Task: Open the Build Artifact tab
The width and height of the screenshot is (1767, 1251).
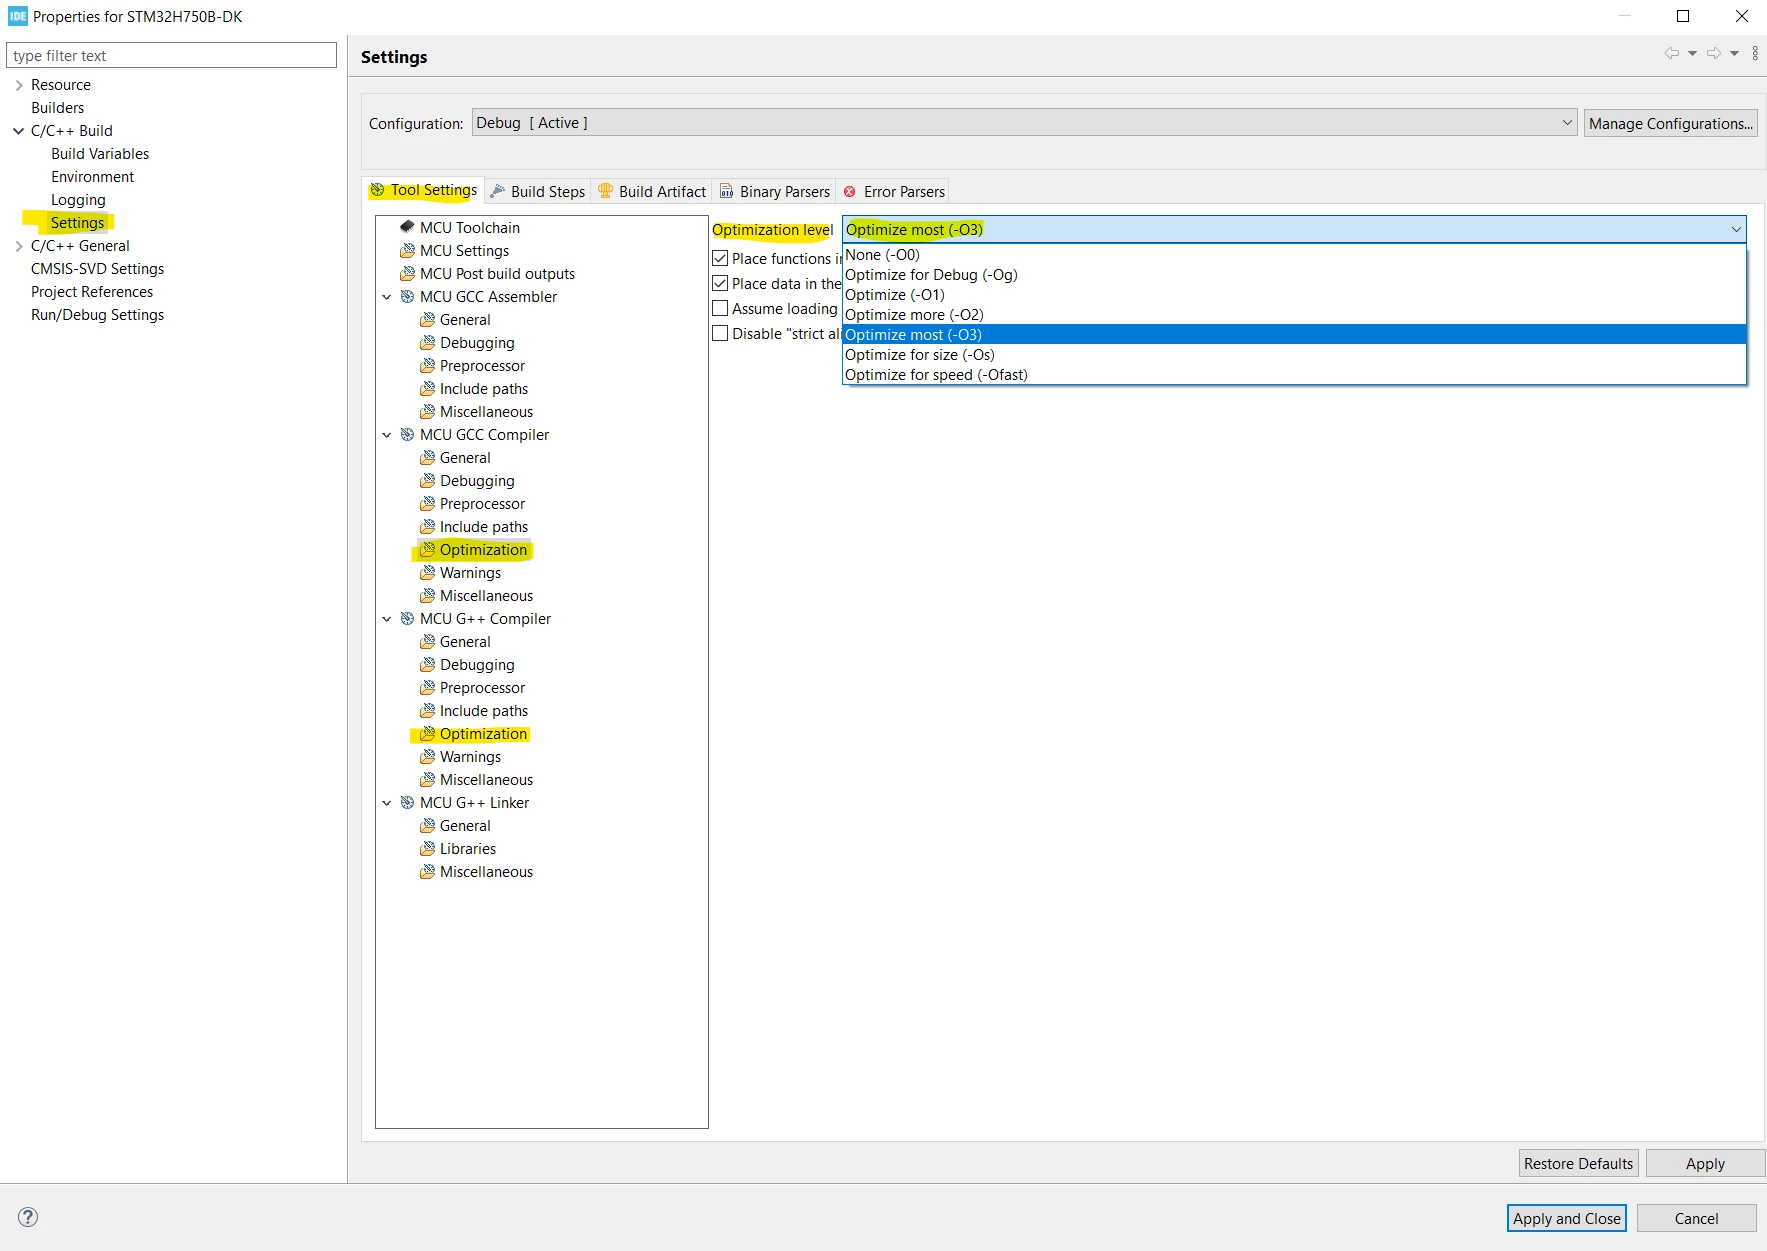Action: [652, 191]
